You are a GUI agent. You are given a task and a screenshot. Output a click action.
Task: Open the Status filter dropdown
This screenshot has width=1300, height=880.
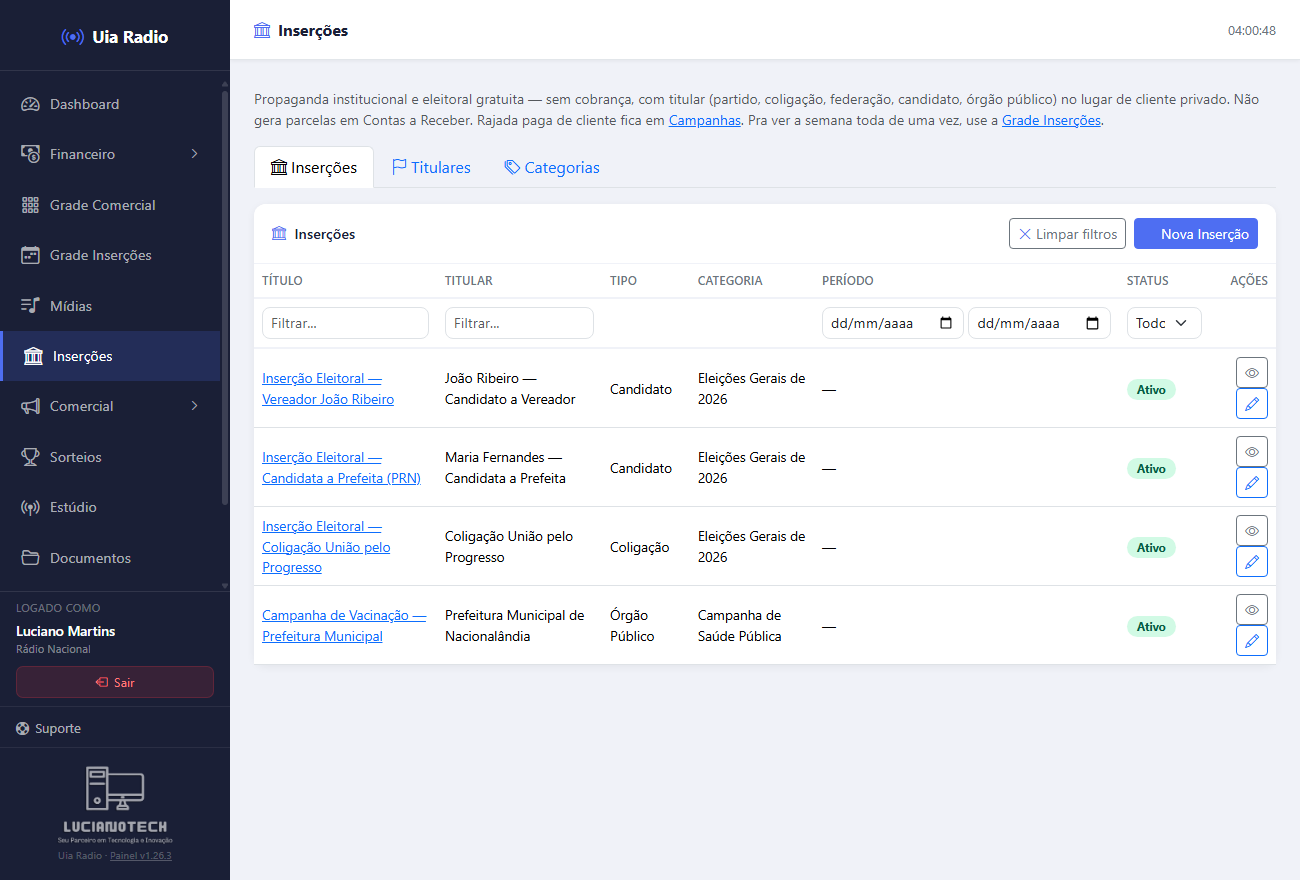[1164, 323]
